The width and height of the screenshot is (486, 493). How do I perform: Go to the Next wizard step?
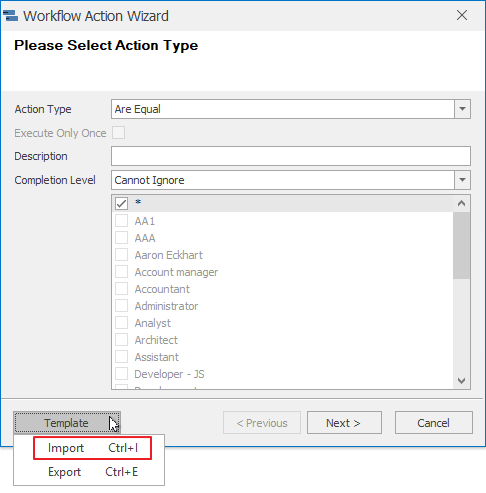click(x=344, y=423)
